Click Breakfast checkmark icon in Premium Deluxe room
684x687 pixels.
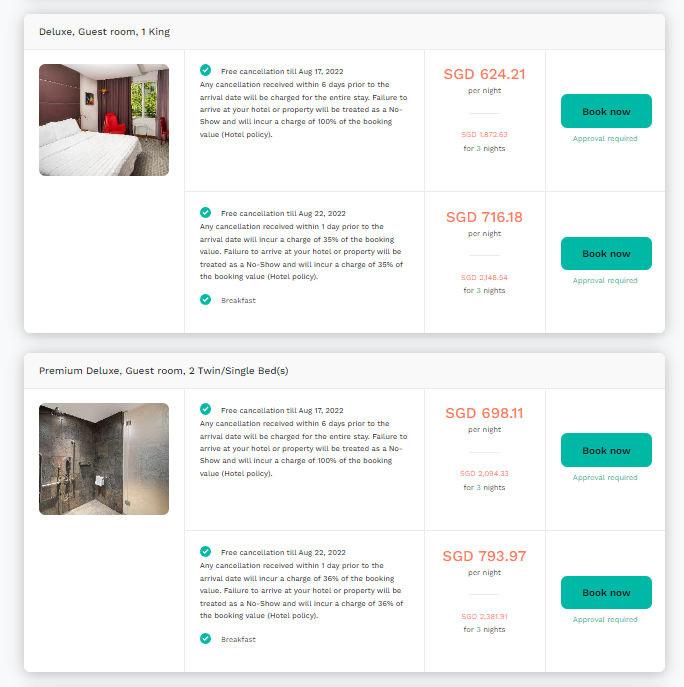pyautogui.click(x=205, y=639)
